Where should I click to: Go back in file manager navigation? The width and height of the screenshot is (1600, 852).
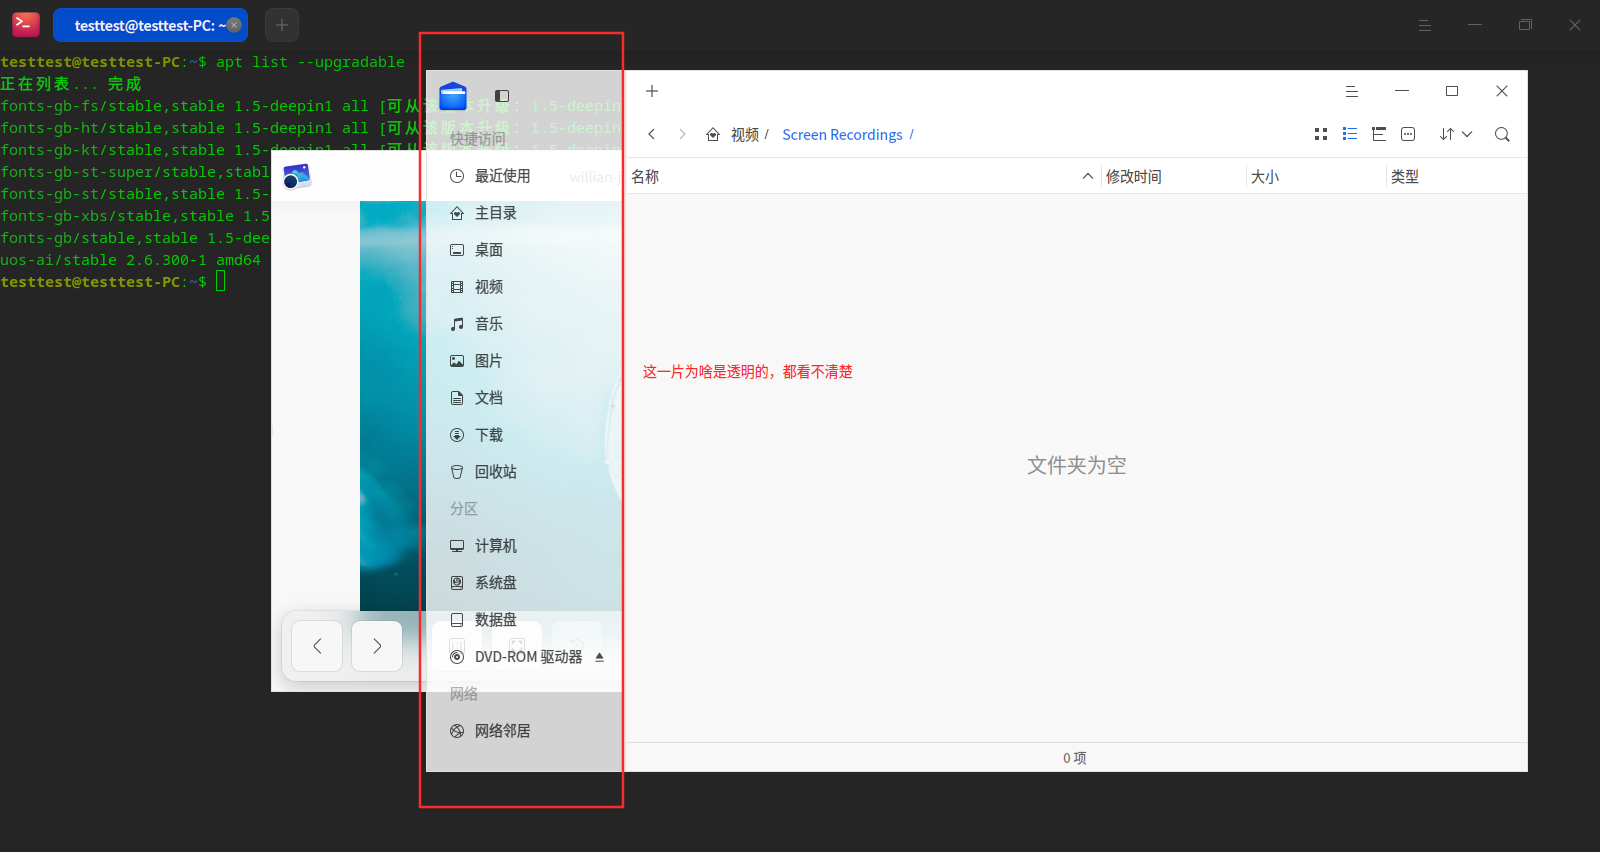click(652, 134)
